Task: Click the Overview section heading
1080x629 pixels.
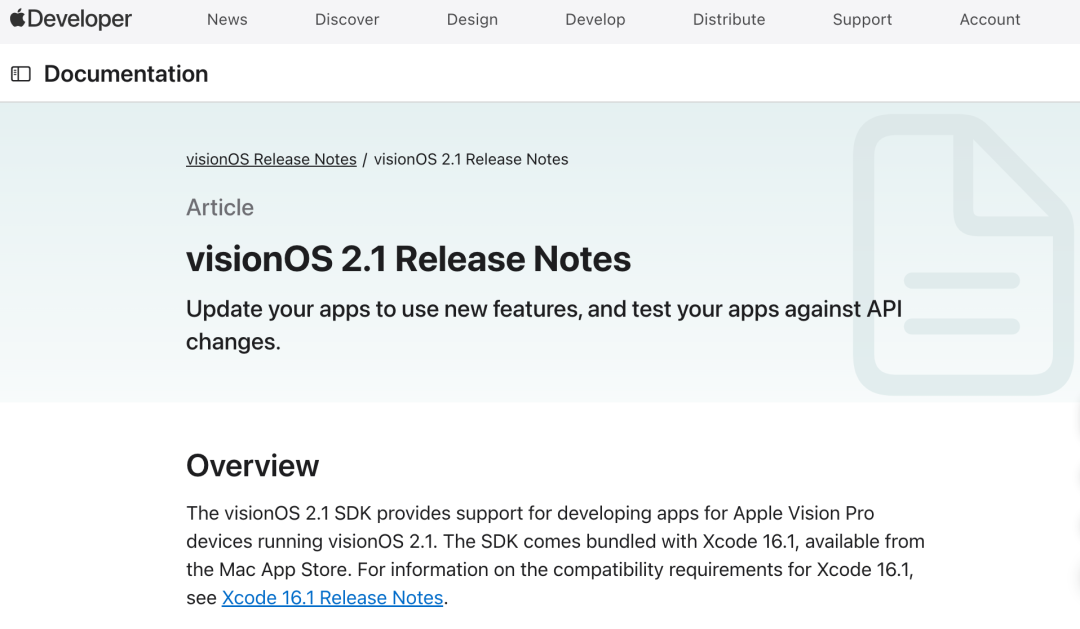Action: pos(252,466)
